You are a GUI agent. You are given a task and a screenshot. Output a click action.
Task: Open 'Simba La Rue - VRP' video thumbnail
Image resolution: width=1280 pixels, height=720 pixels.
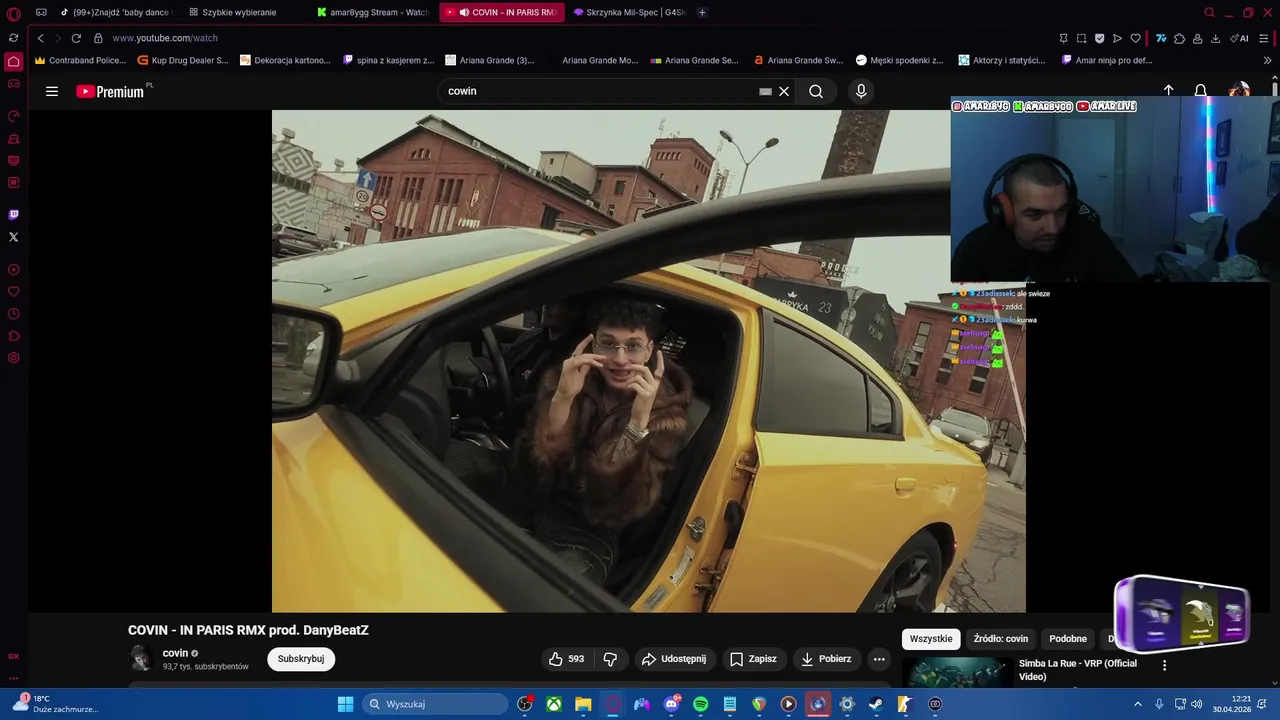(x=957, y=673)
